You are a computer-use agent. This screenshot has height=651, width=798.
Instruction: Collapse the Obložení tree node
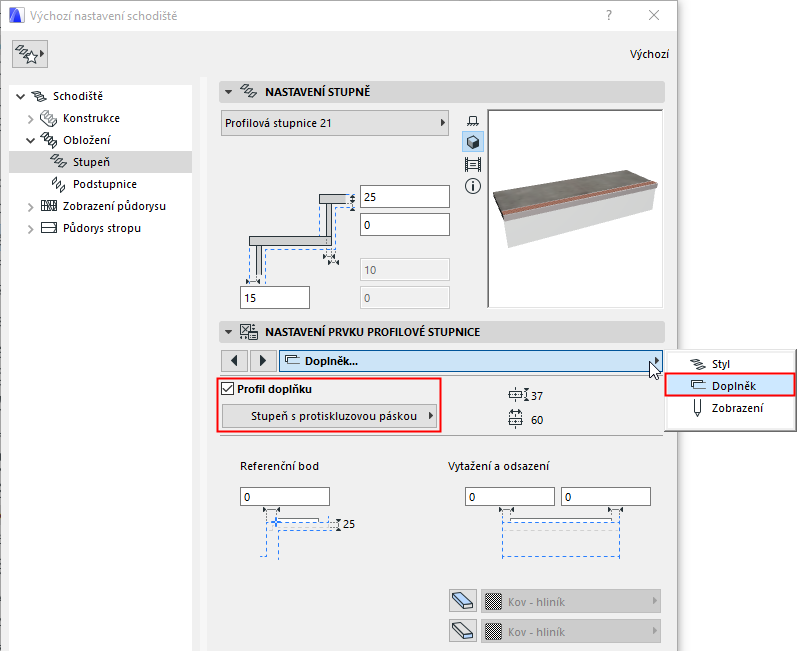[31, 140]
